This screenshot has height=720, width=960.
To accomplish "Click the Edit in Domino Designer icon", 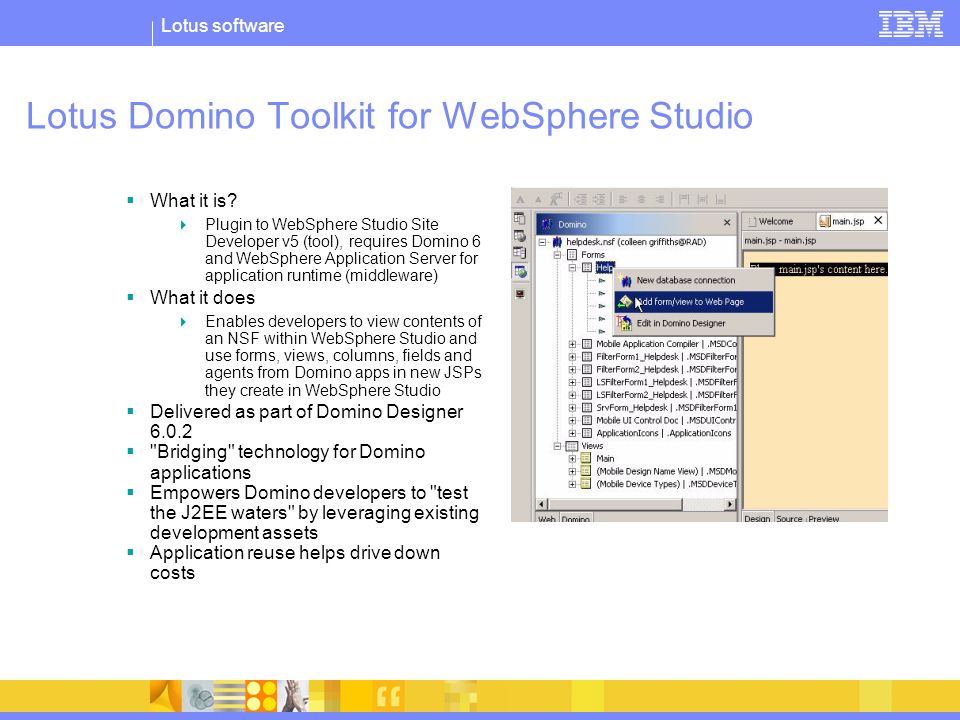I will point(624,323).
